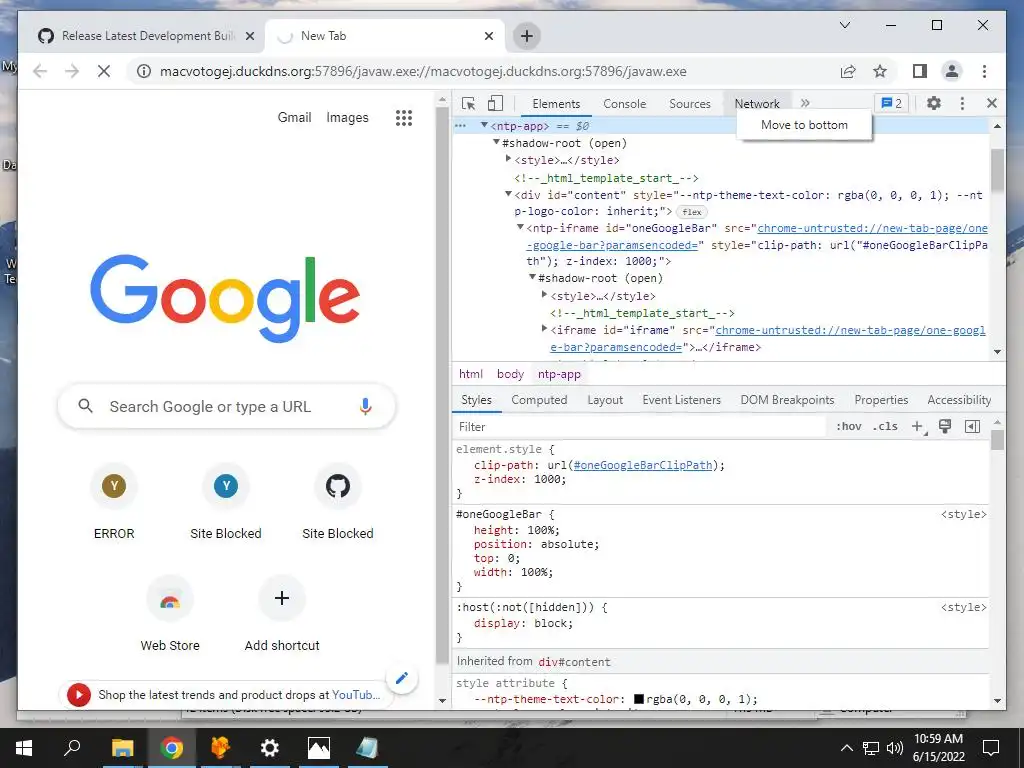The height and width of the screenshot is (768, 1024).
Task: Select the body breadcrumb
Action: click(x=510, y=374)
